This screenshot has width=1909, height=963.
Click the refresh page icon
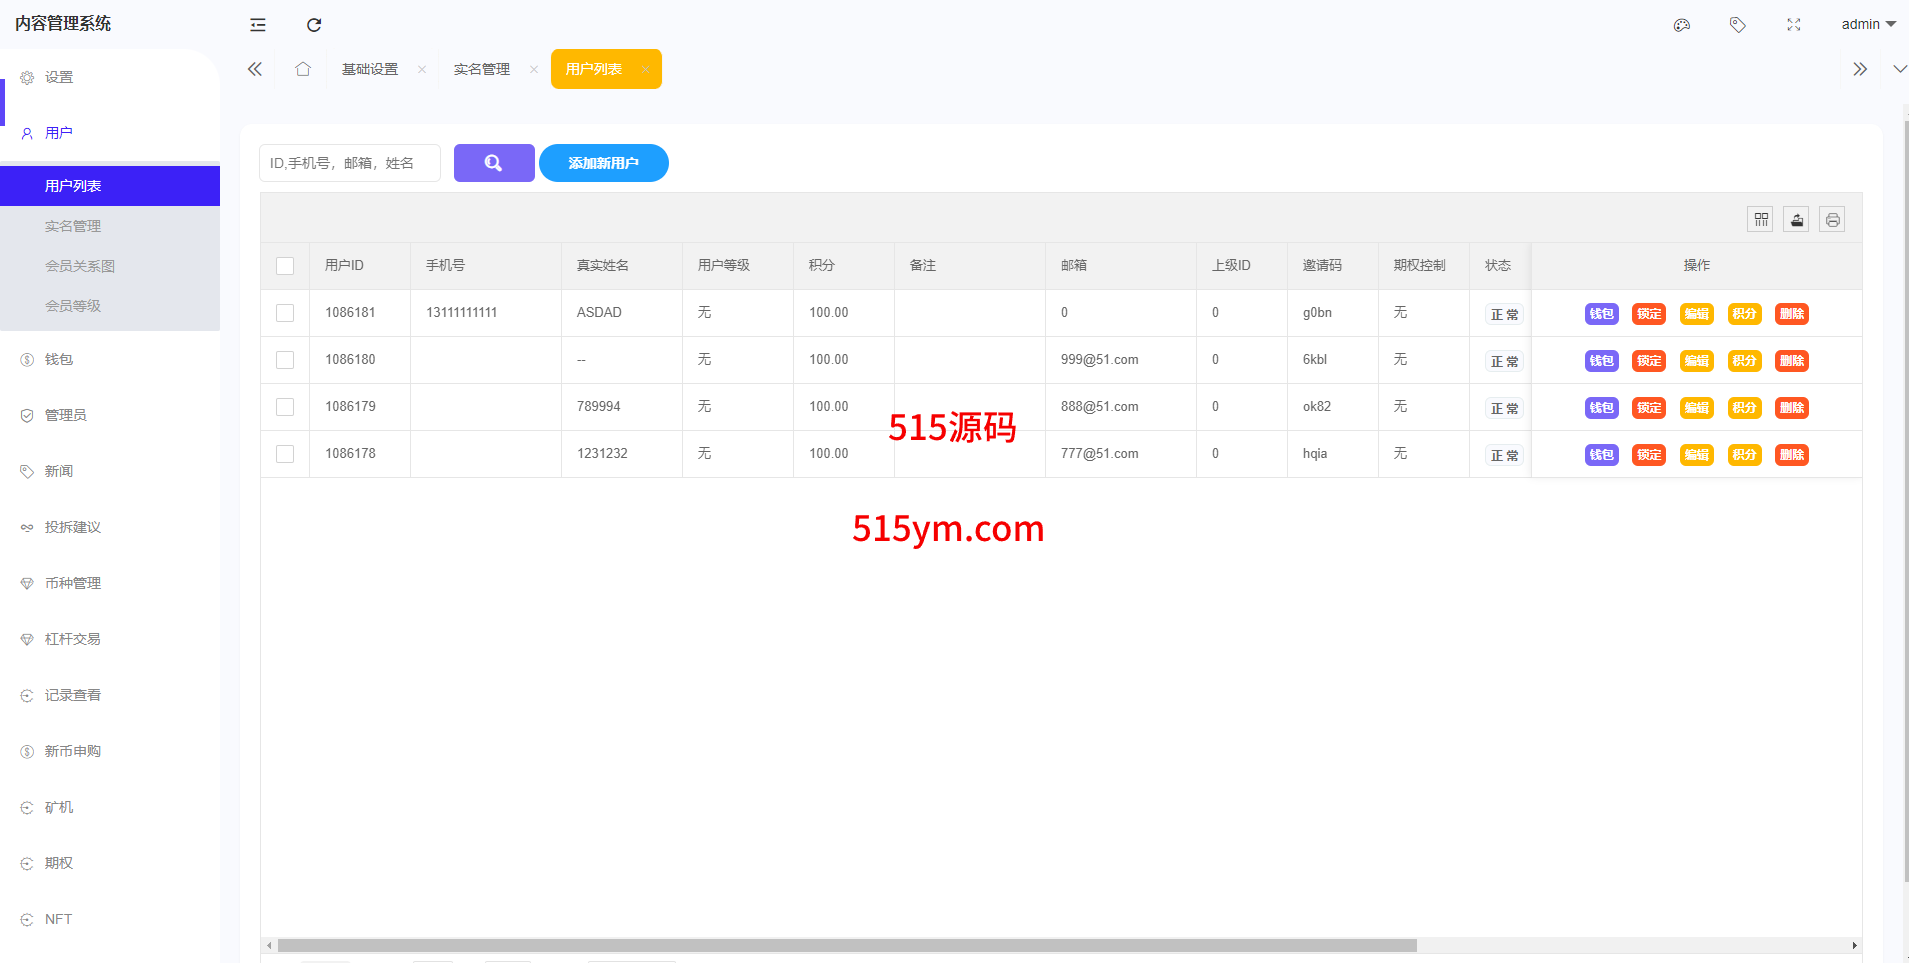(314, 25)
